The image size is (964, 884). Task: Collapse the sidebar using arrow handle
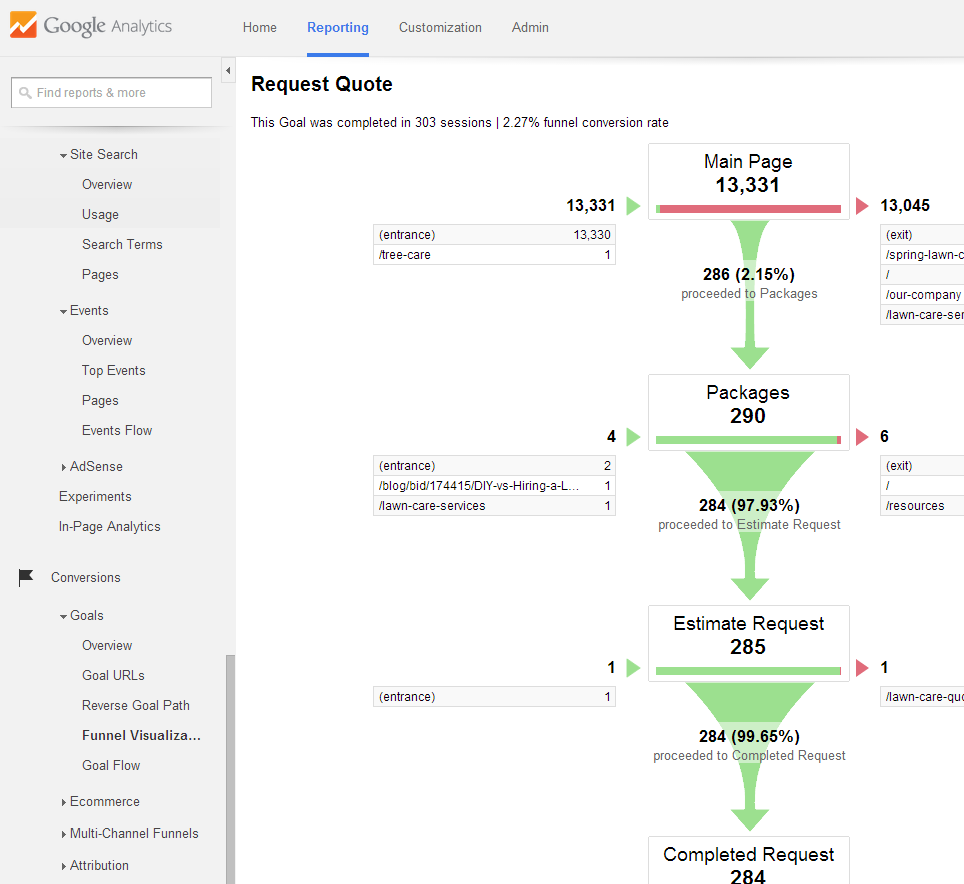coord(227,71)
